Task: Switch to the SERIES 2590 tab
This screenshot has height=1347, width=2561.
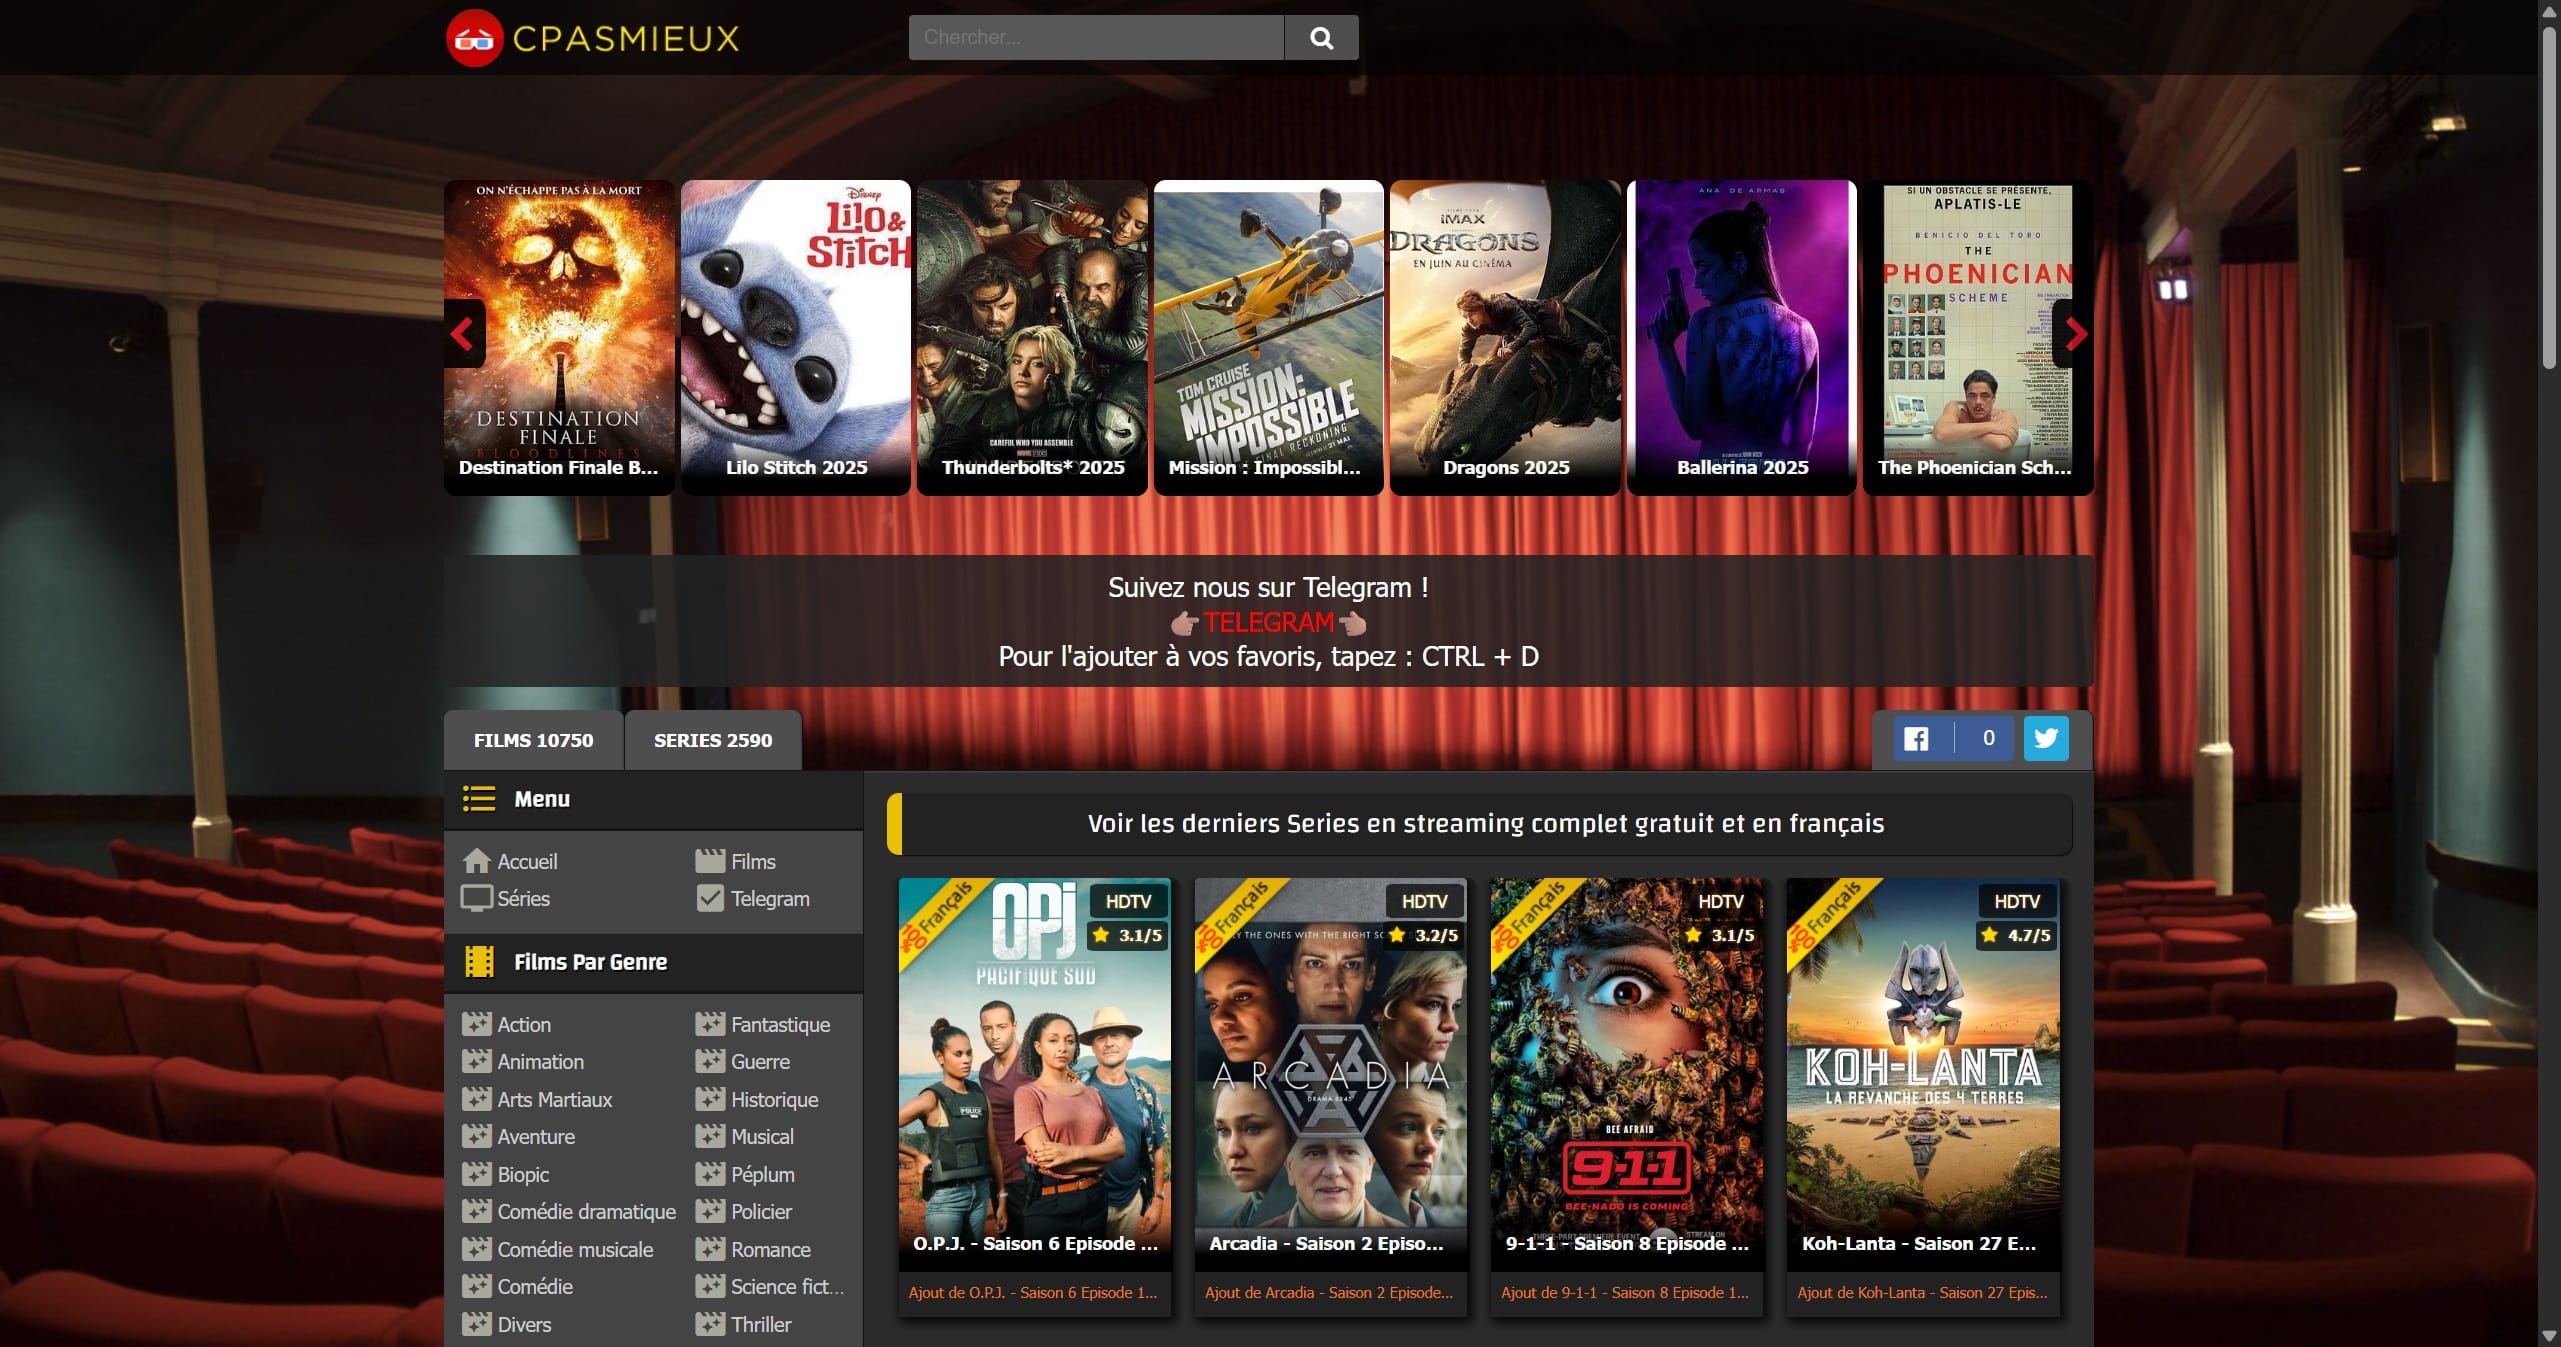Action: coord(712,741)
